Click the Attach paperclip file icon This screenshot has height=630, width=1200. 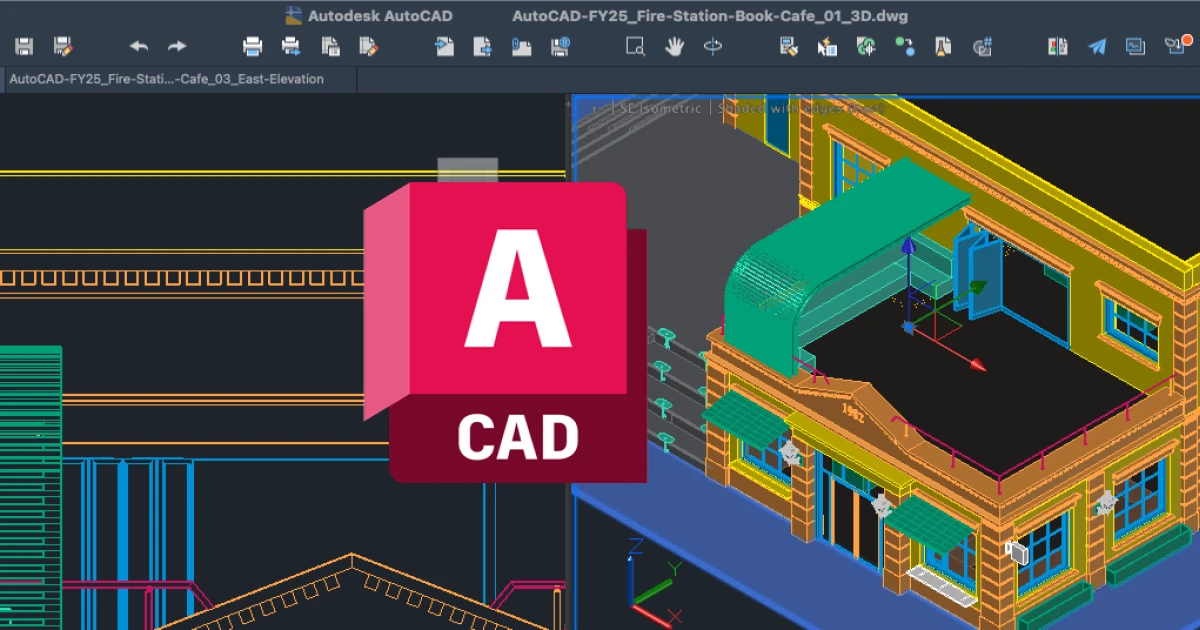[521, 46]
